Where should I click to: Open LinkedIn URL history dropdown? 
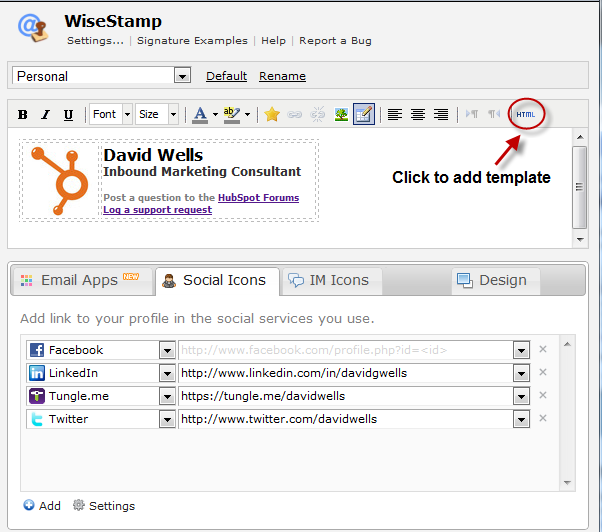[x=521, y=373]
